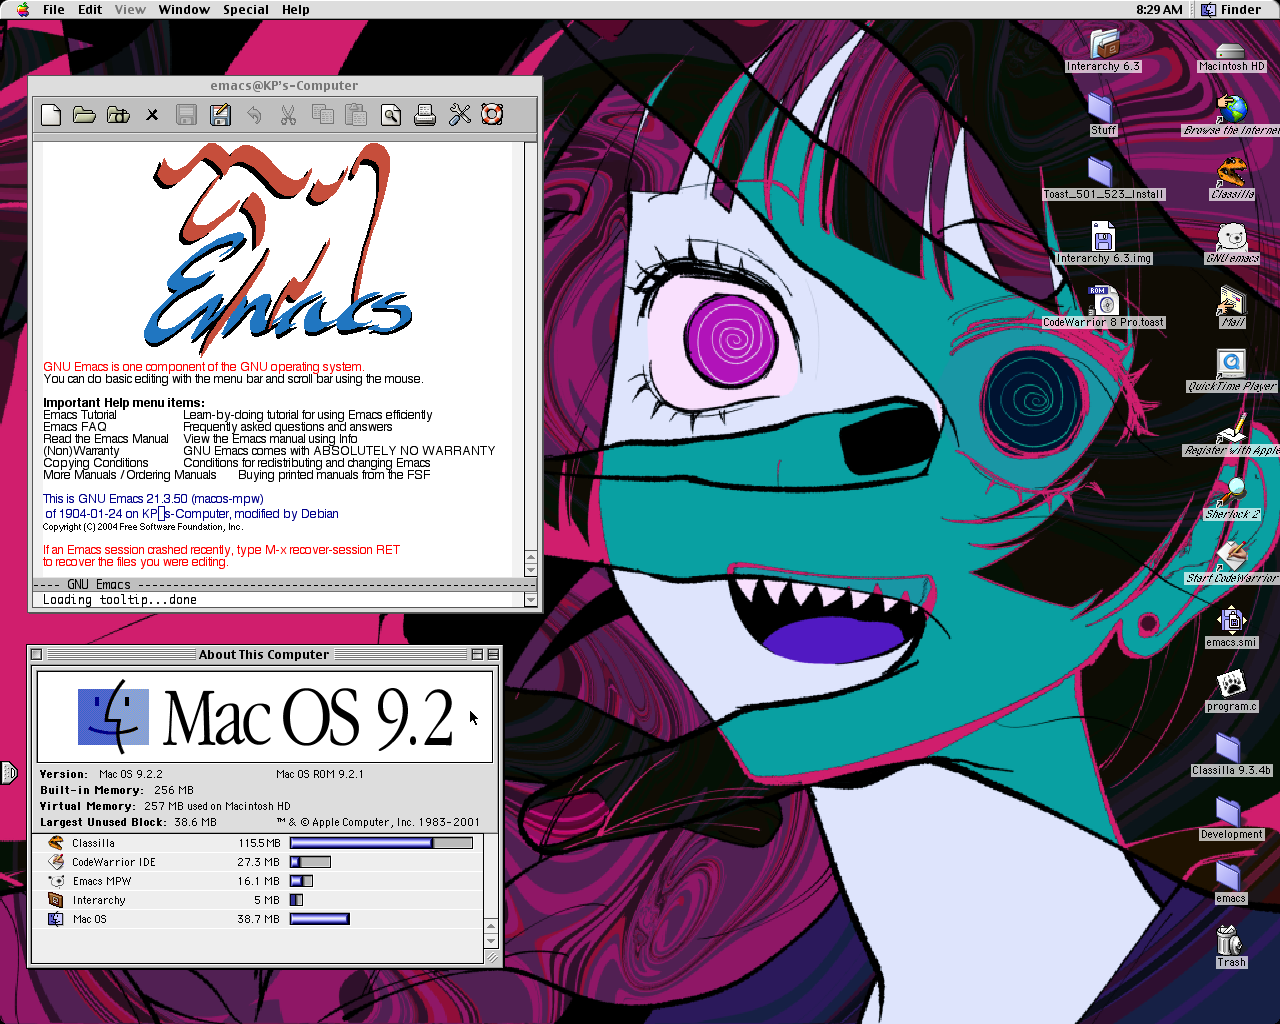Select the GNU emacs desktop alias

click(x=1232, y=236)
